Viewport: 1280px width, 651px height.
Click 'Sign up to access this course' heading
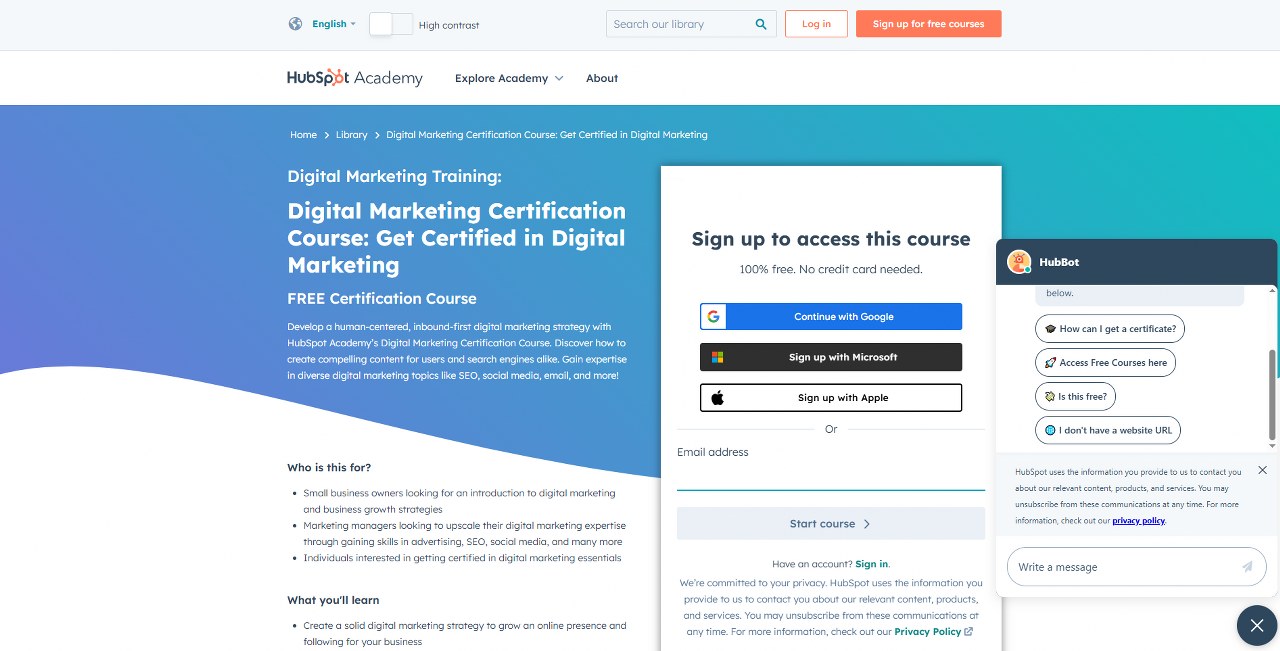click(831, 239)
